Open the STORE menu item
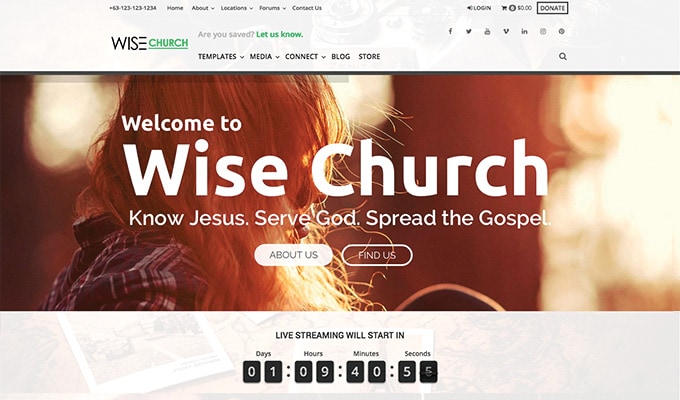680x400 pixels. [x=369, y=56]
